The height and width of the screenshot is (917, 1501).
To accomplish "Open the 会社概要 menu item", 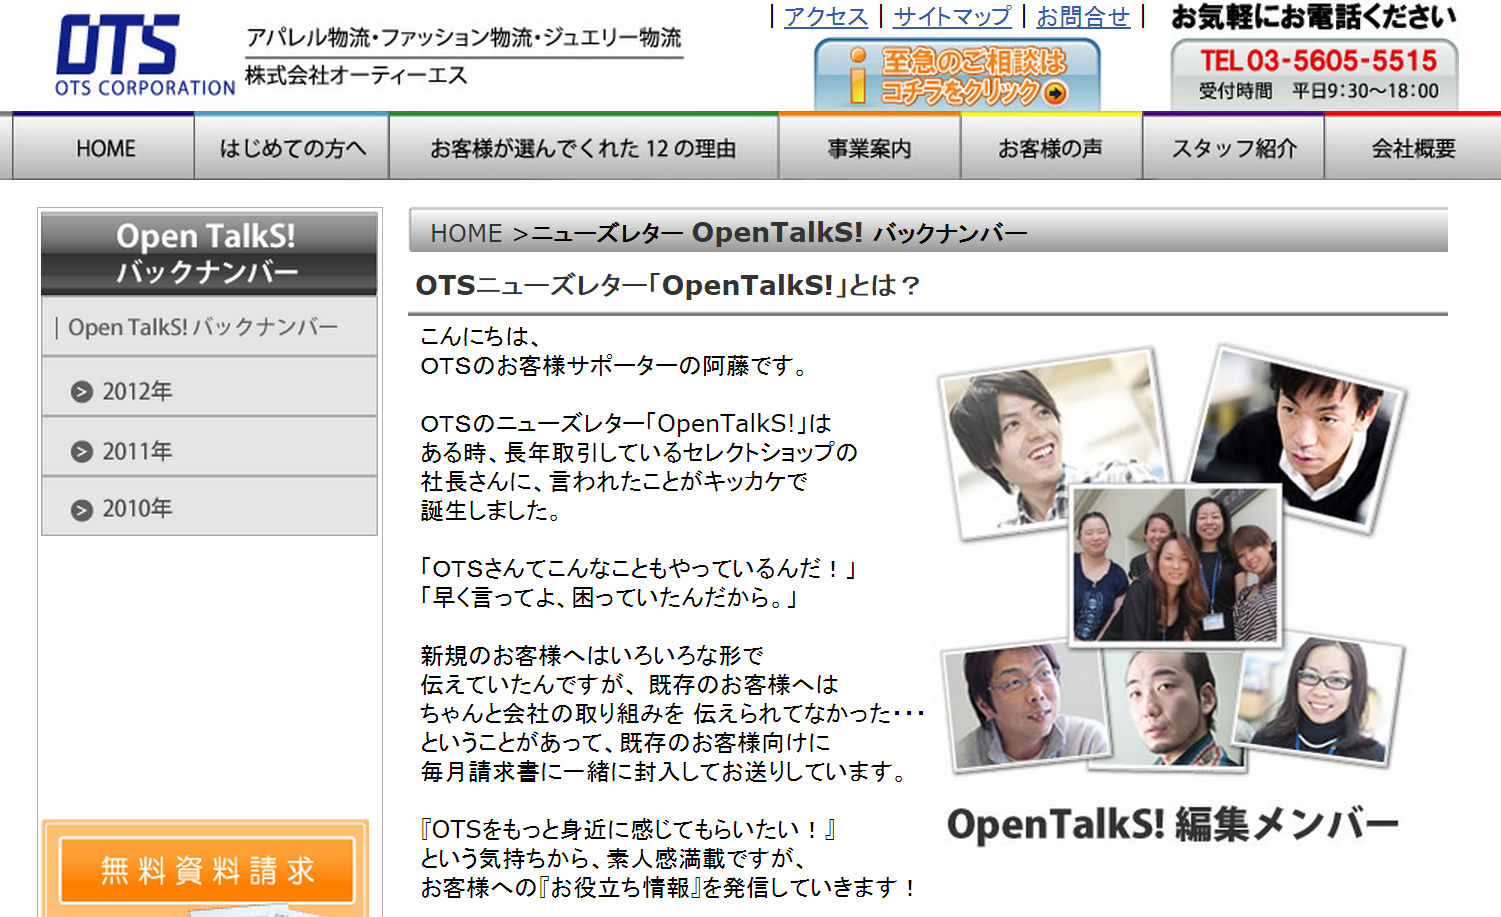I will (x=1413, y=148).
